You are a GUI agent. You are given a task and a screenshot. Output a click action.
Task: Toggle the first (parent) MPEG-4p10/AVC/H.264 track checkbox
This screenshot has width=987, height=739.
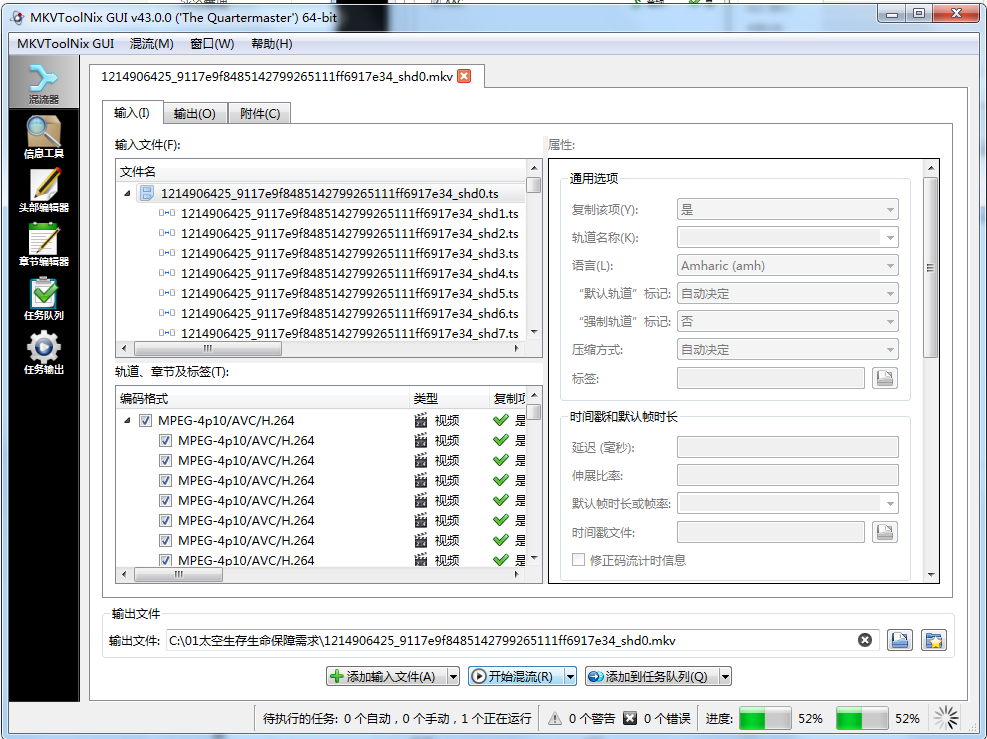[x=145, y=420]
